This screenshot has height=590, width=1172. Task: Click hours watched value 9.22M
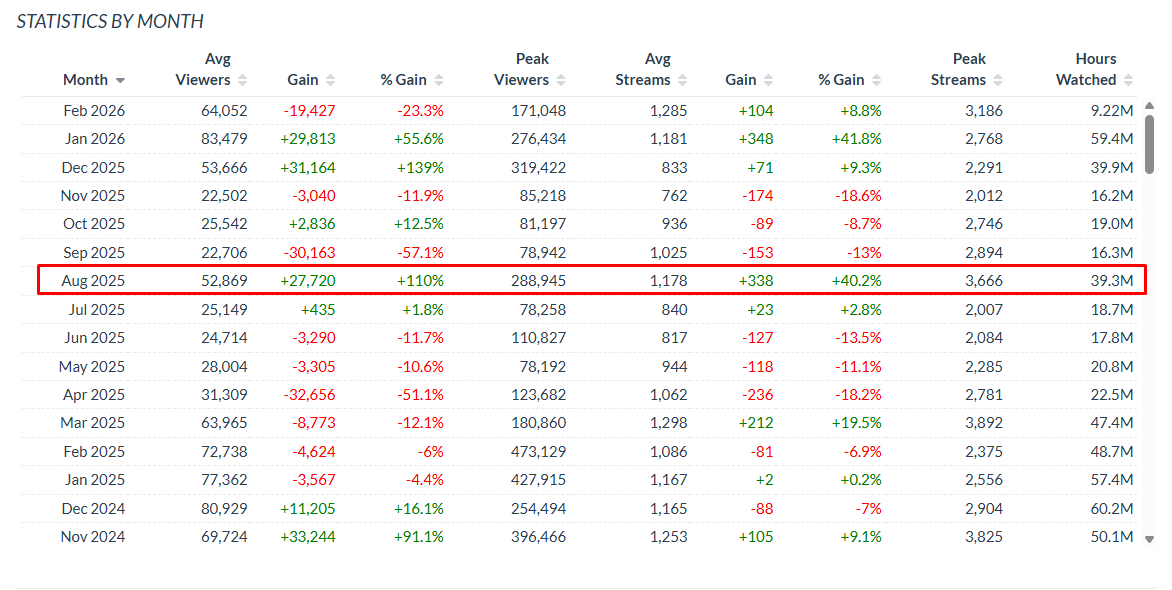[1112, 111]
